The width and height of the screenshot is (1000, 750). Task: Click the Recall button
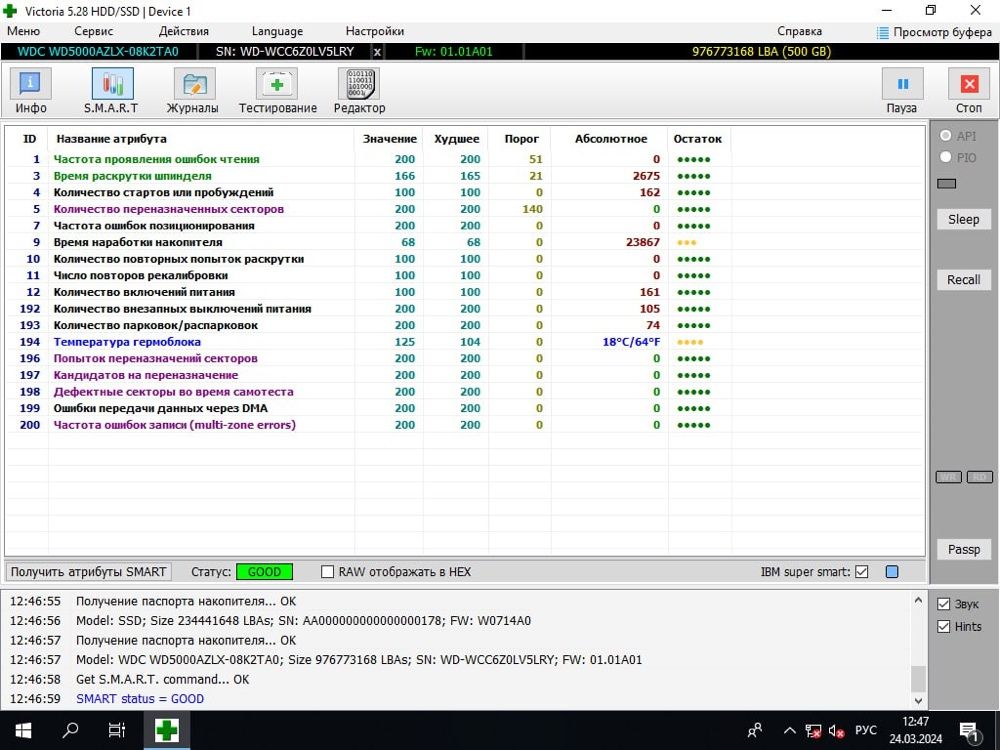[964, 280]
